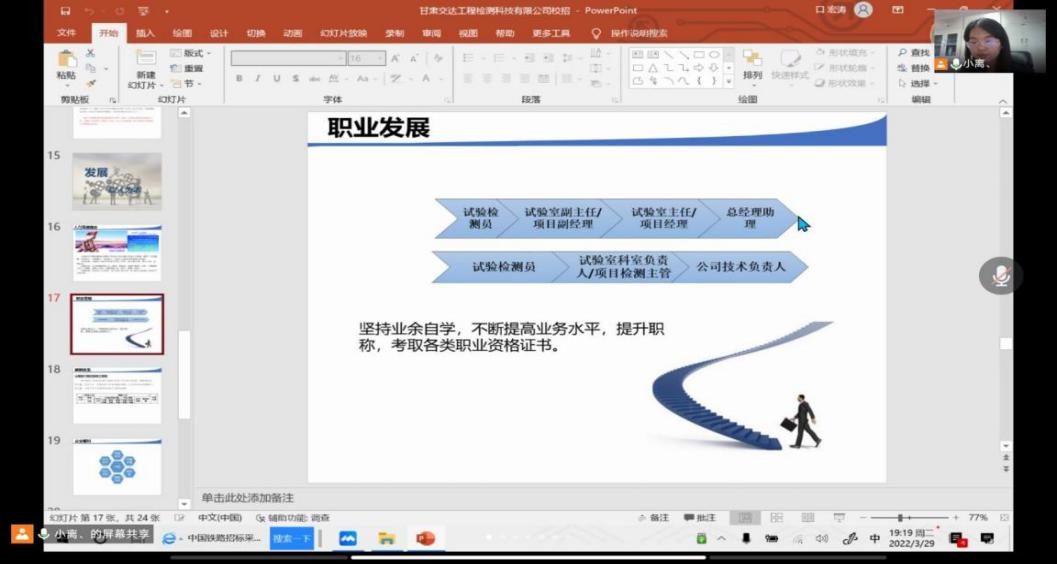Toggle Bold formatting
This screenshot has width=1057, height=564.
tap(239, 79)
